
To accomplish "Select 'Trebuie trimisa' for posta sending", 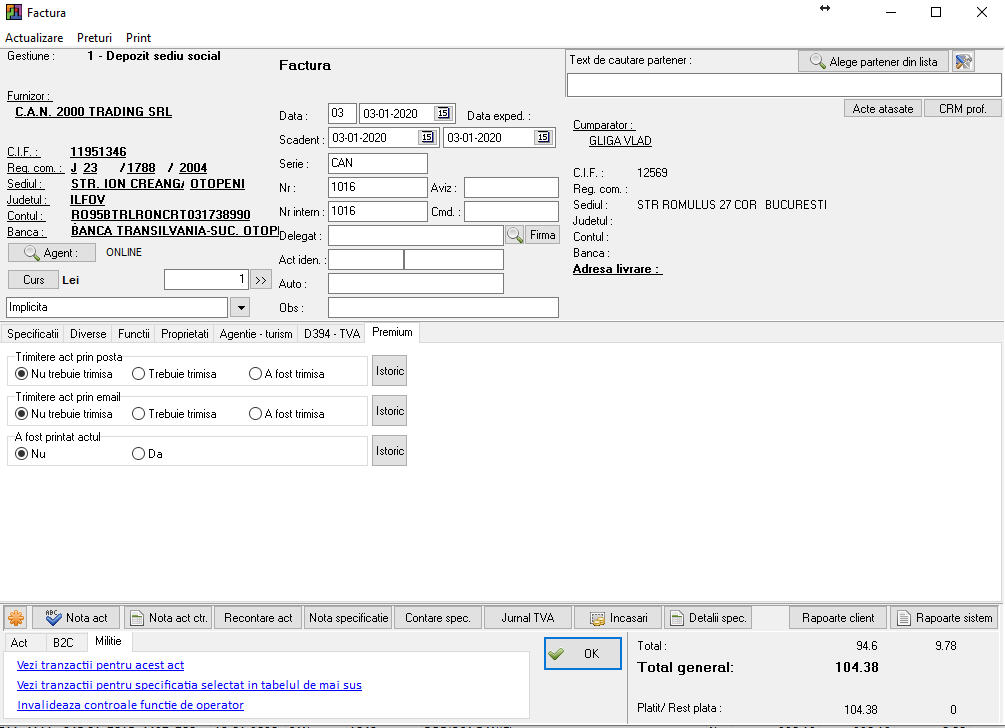I will 139,374.
